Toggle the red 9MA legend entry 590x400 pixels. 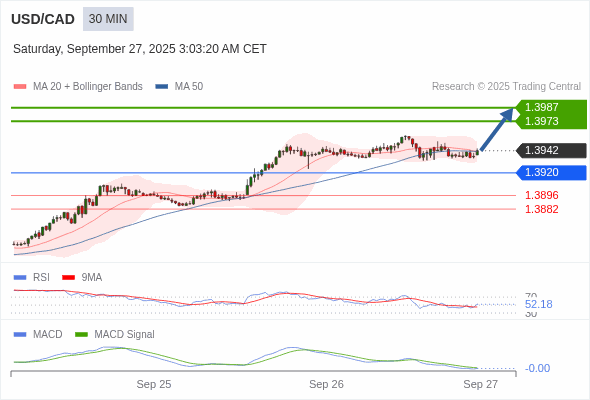coord(82,277)
